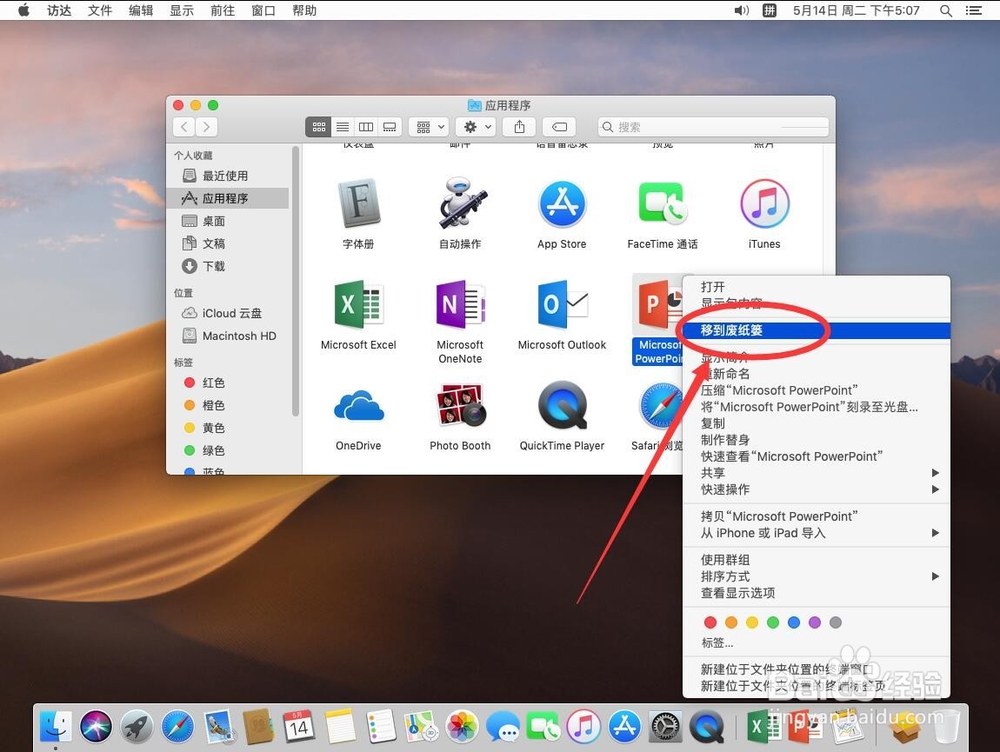Select the 红色 tag in sidebar
The image size is (1000, 752).
click(x=228, y=383)
